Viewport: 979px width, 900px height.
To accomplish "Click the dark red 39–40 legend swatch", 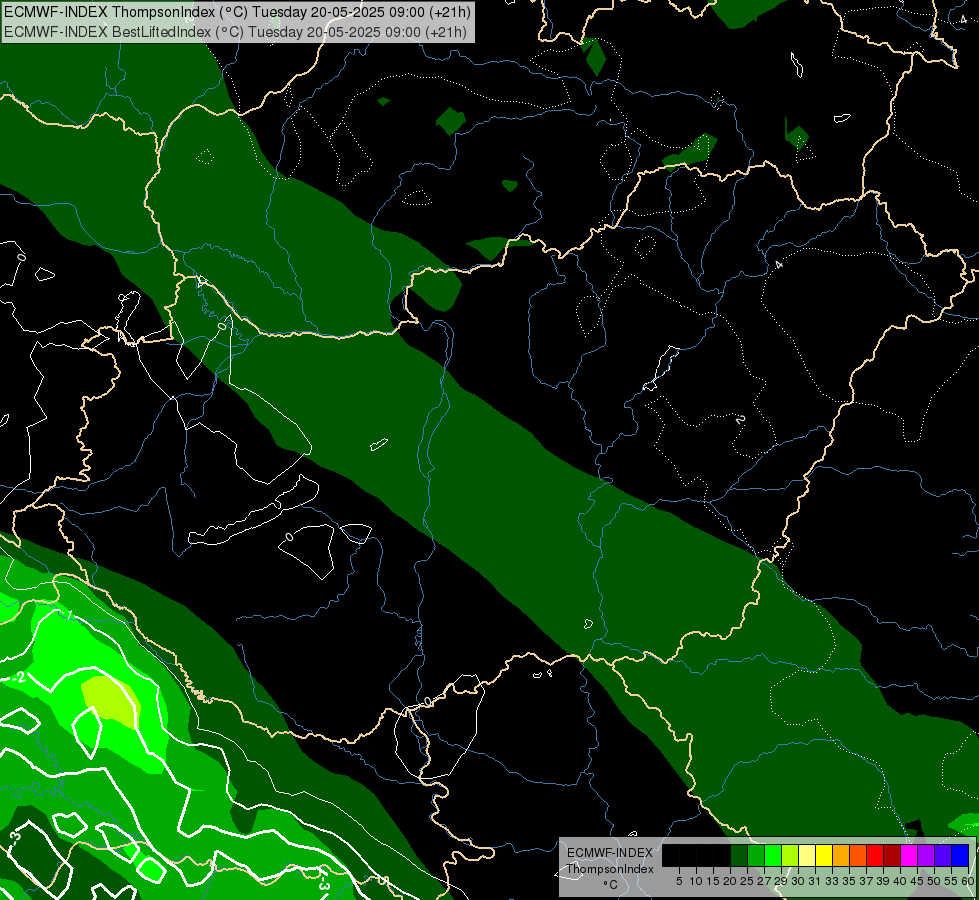I will point(892,855).
